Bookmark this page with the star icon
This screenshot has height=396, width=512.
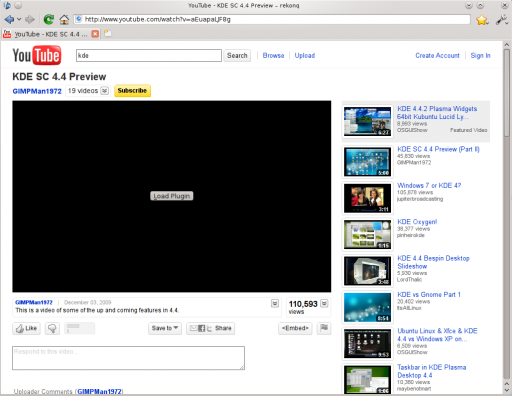(482, 20)
